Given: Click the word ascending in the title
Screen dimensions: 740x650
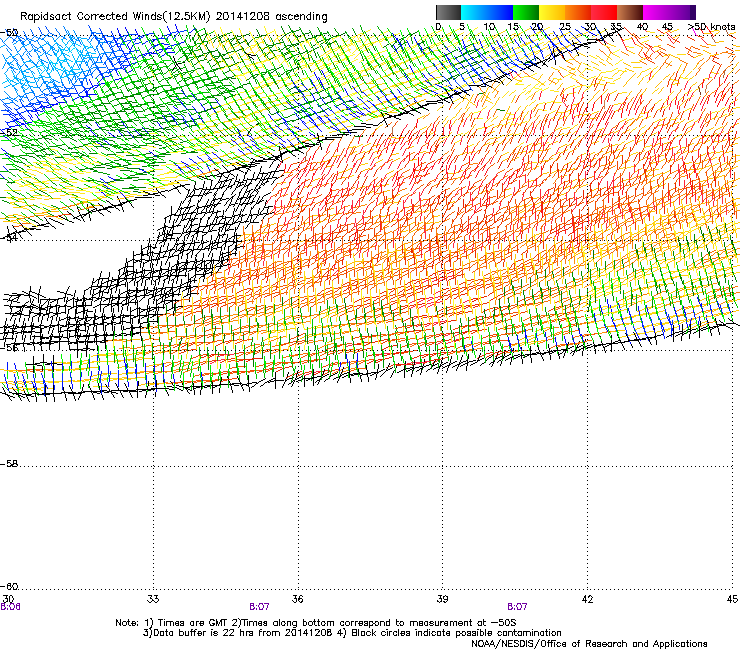Looking at the screenshot, I should 302,17.
